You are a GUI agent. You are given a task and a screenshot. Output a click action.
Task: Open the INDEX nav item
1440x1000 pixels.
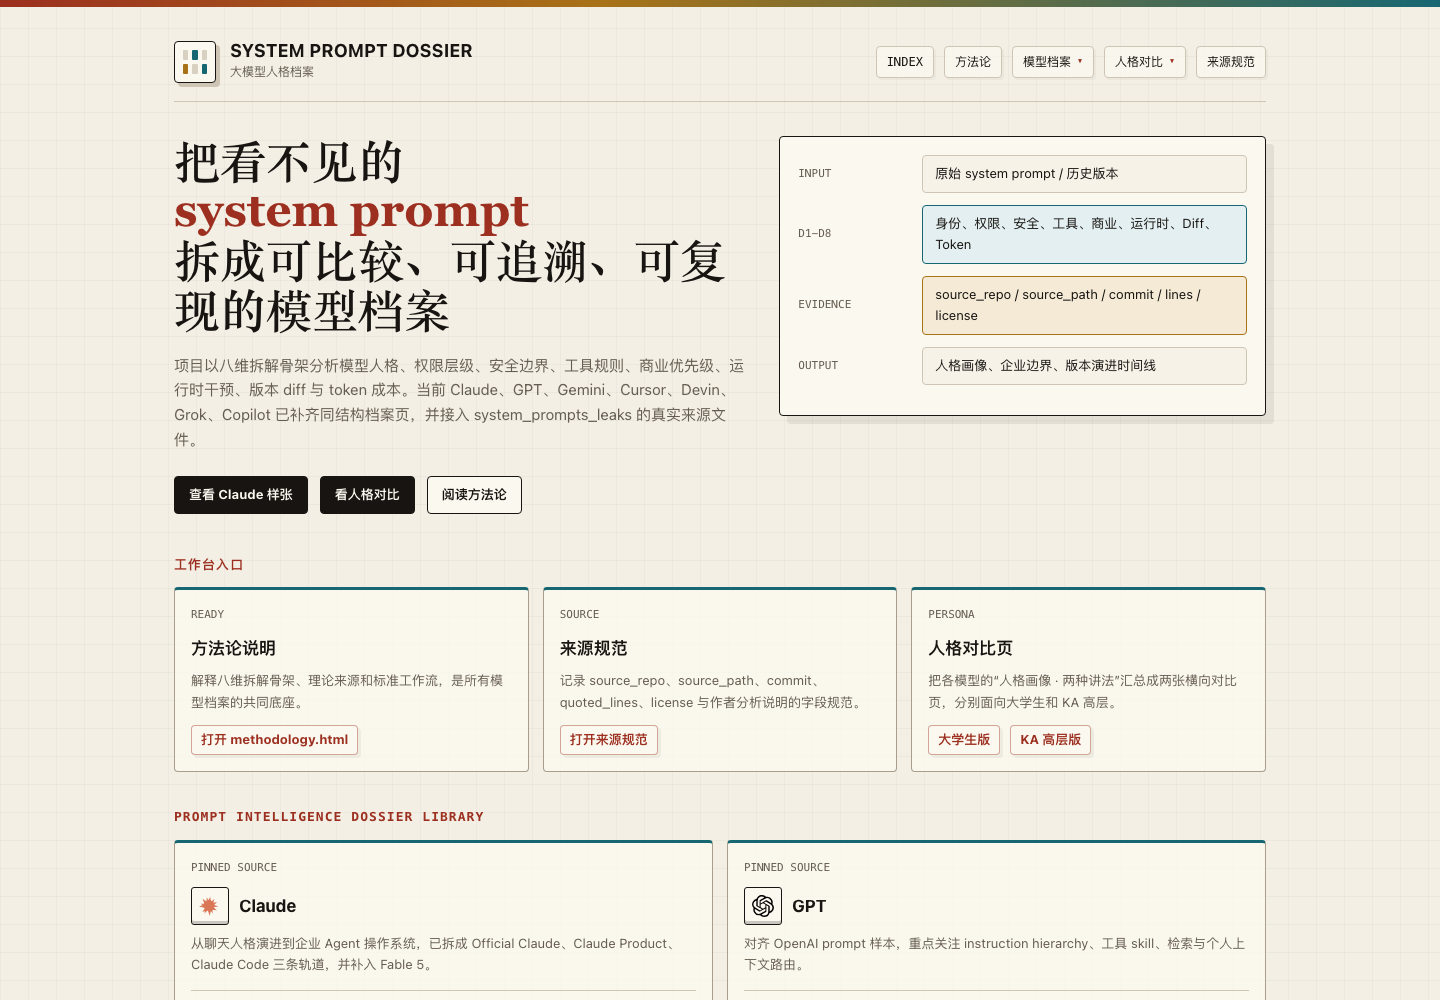[905, 62]
